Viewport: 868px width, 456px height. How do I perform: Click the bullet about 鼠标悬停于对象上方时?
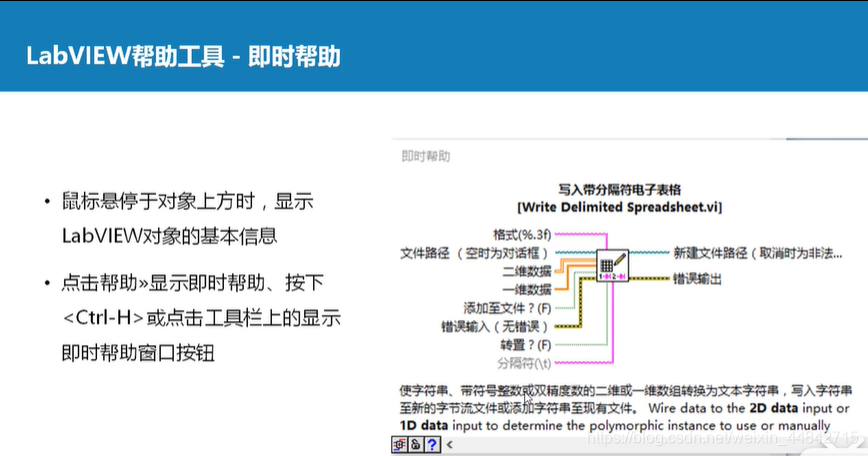pyautogui.click(x=188, y=218)
